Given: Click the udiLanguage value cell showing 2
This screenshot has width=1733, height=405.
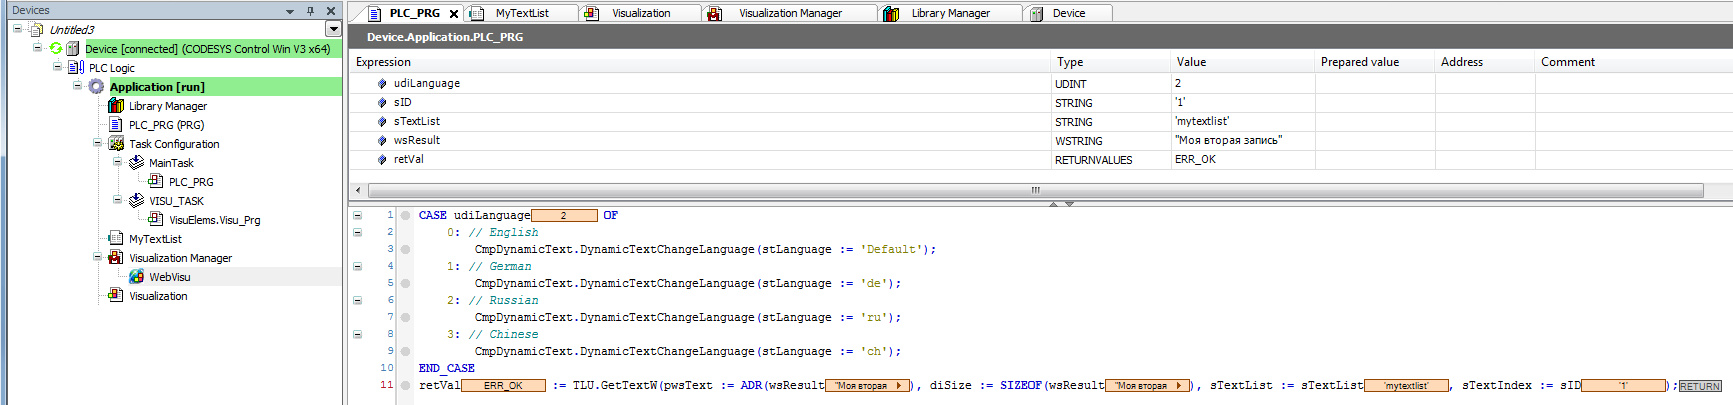Looking at the screenshot, I should 1242,84.
